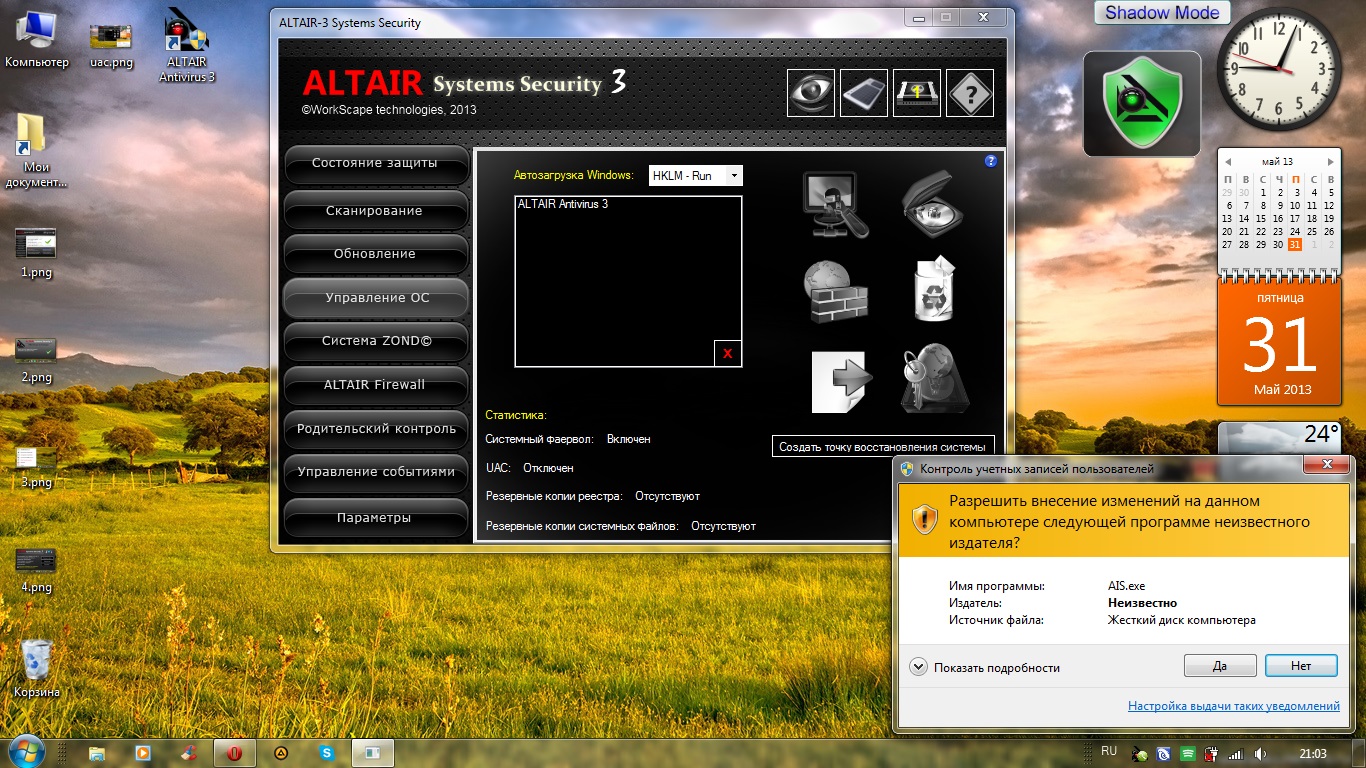The height and width of the screenshot is (768, 1366).
Task: Open the CCleaner taskbar icon
Action: [189, 753]
